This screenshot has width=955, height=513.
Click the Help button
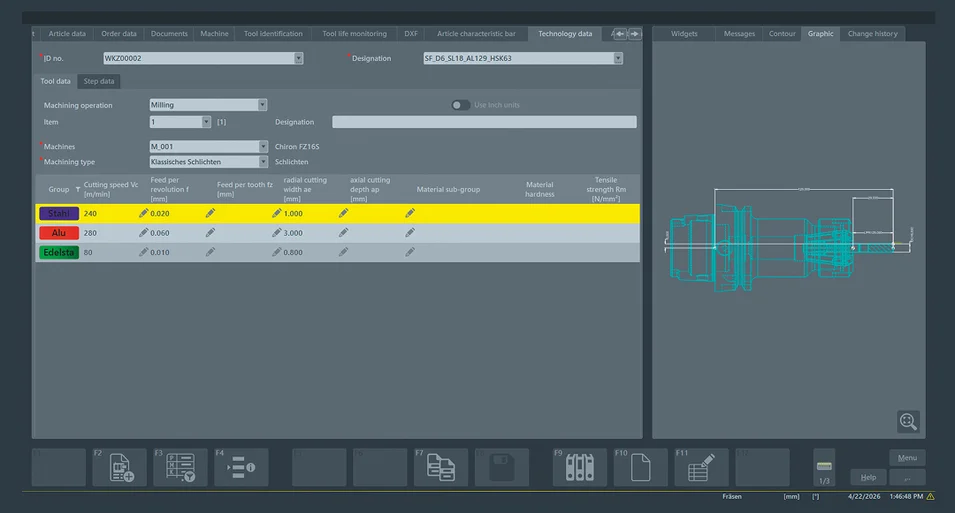click(x=868, y=477)
